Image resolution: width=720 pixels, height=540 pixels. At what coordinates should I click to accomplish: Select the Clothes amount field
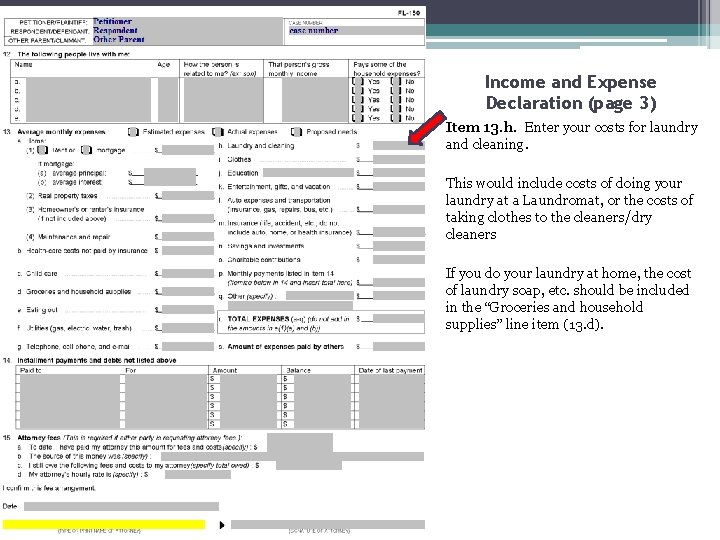click(x=399, y=159)
